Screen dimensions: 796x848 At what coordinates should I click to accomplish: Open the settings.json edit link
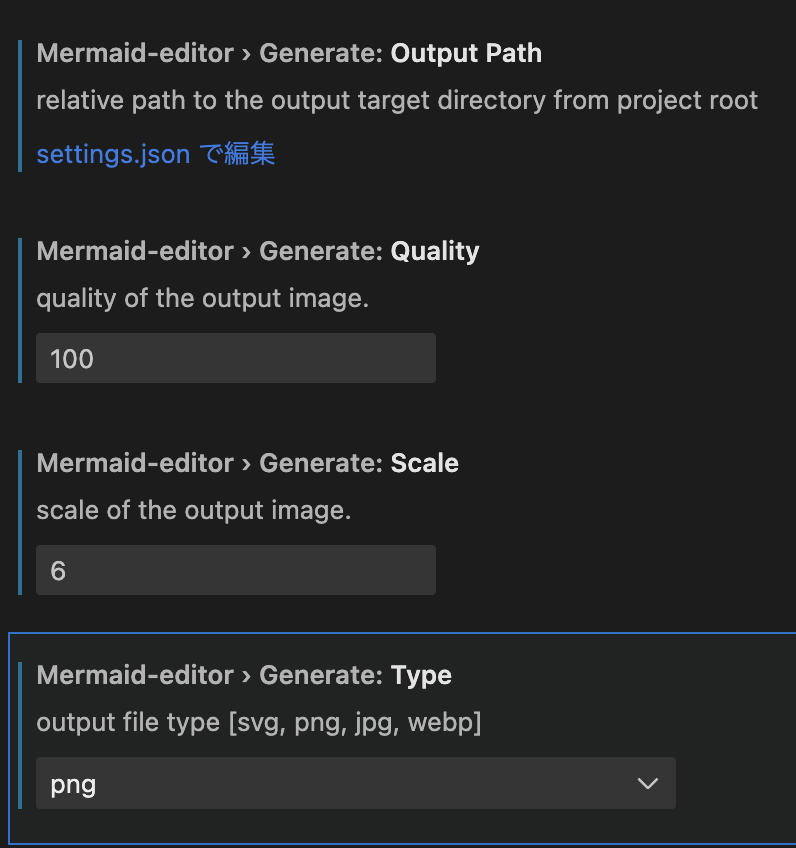155,154
